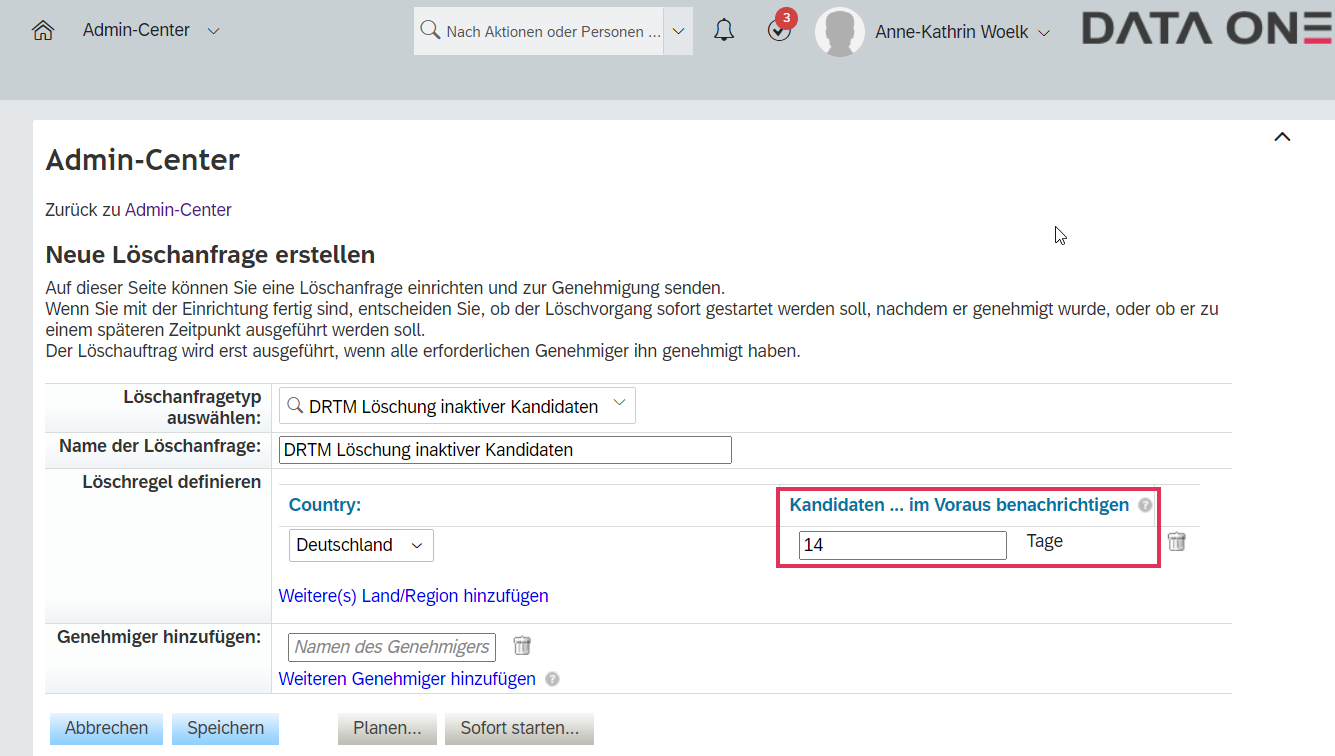Open the notifications bell icon
Viewport: 1335px width, 756px height.
coord(724,31)
